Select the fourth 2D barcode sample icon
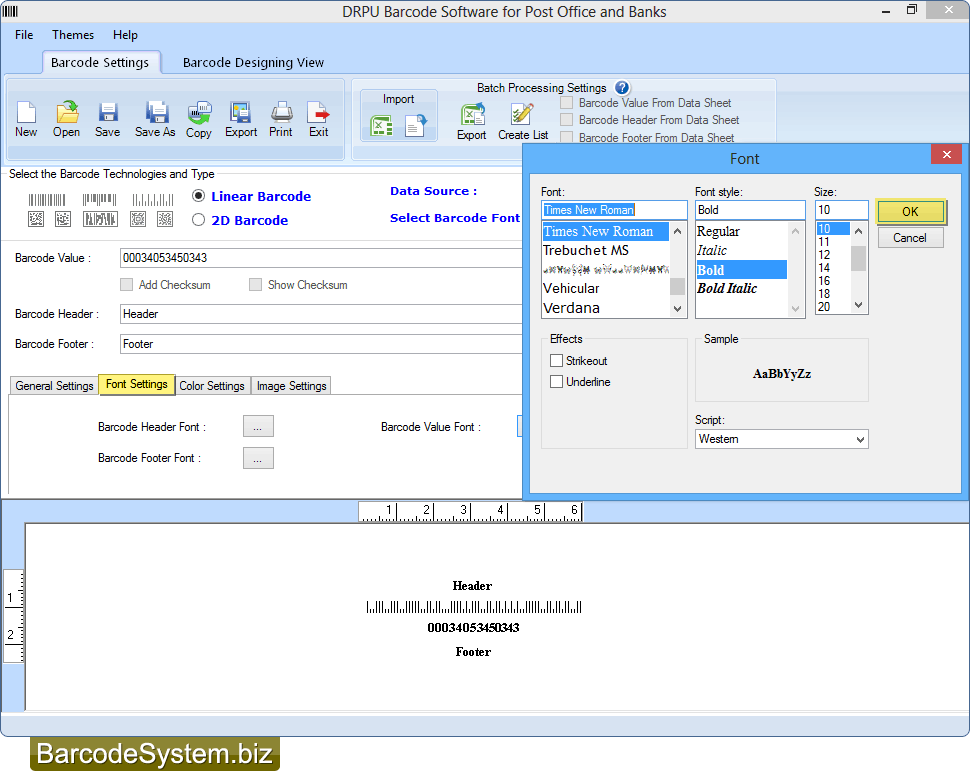 (x=138, y=219)
